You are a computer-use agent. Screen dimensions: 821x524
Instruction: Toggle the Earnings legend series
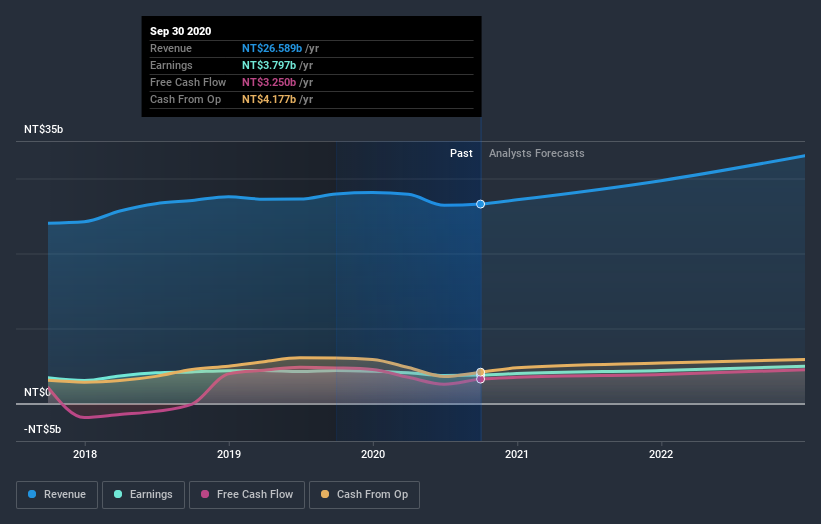click(x=143, y=495)
